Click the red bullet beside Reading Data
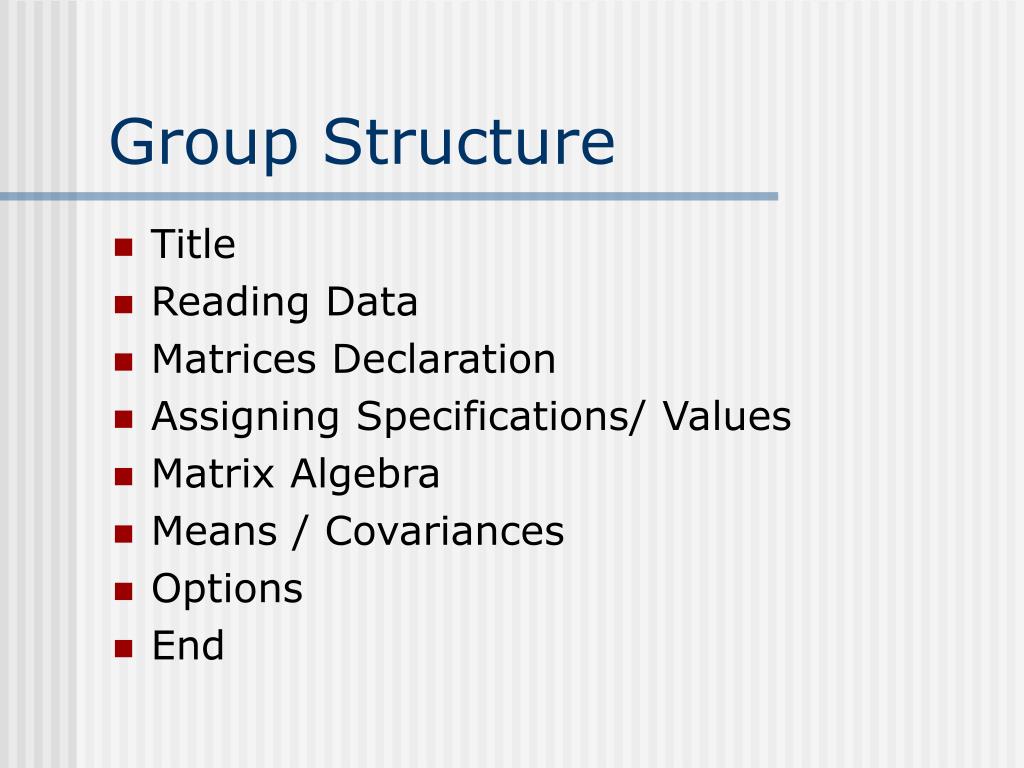The width and height of the screenshot is (1024, 768). 123,305
